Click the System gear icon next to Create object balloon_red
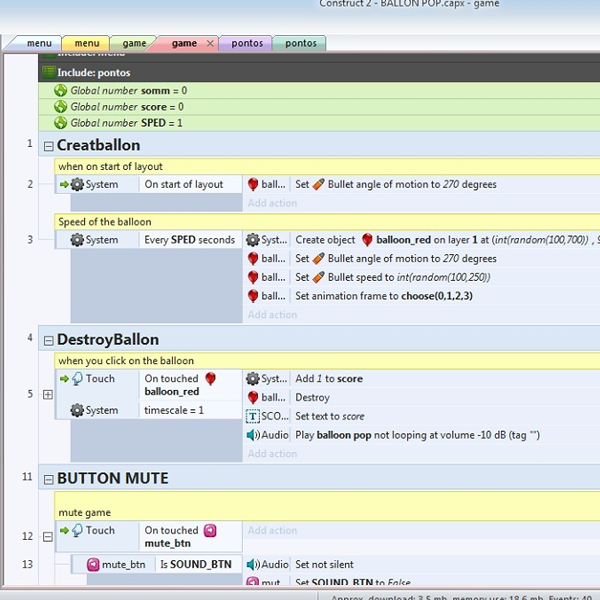Viewport: 600px width, 600px height. 253,240
